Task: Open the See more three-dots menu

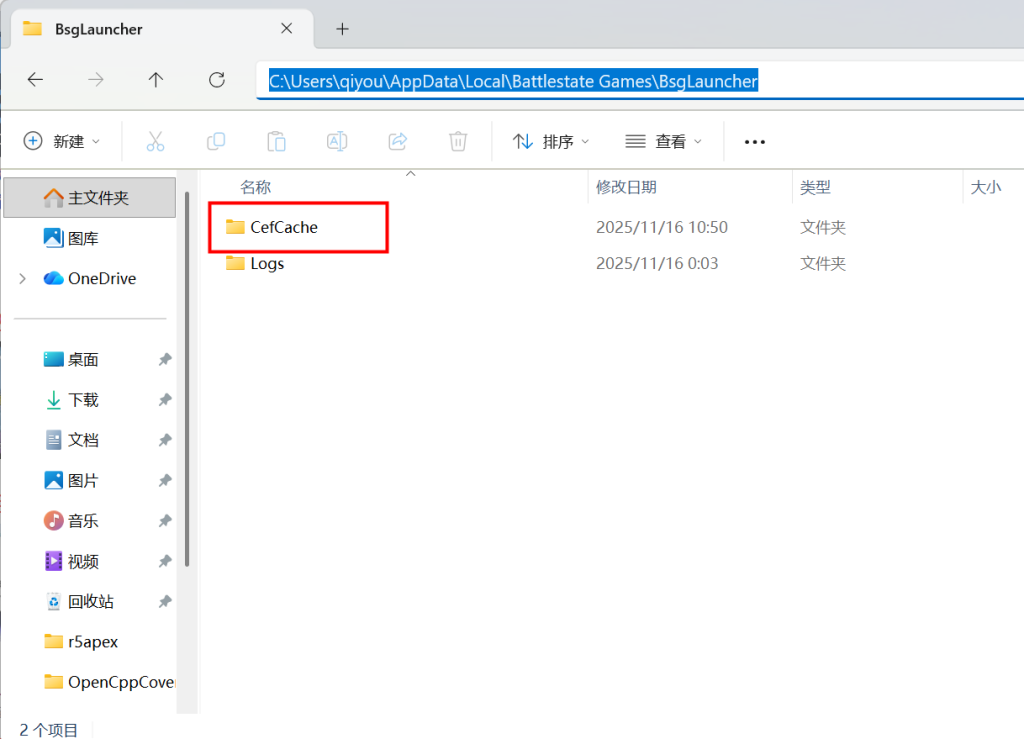Action: tap(755, 141)
